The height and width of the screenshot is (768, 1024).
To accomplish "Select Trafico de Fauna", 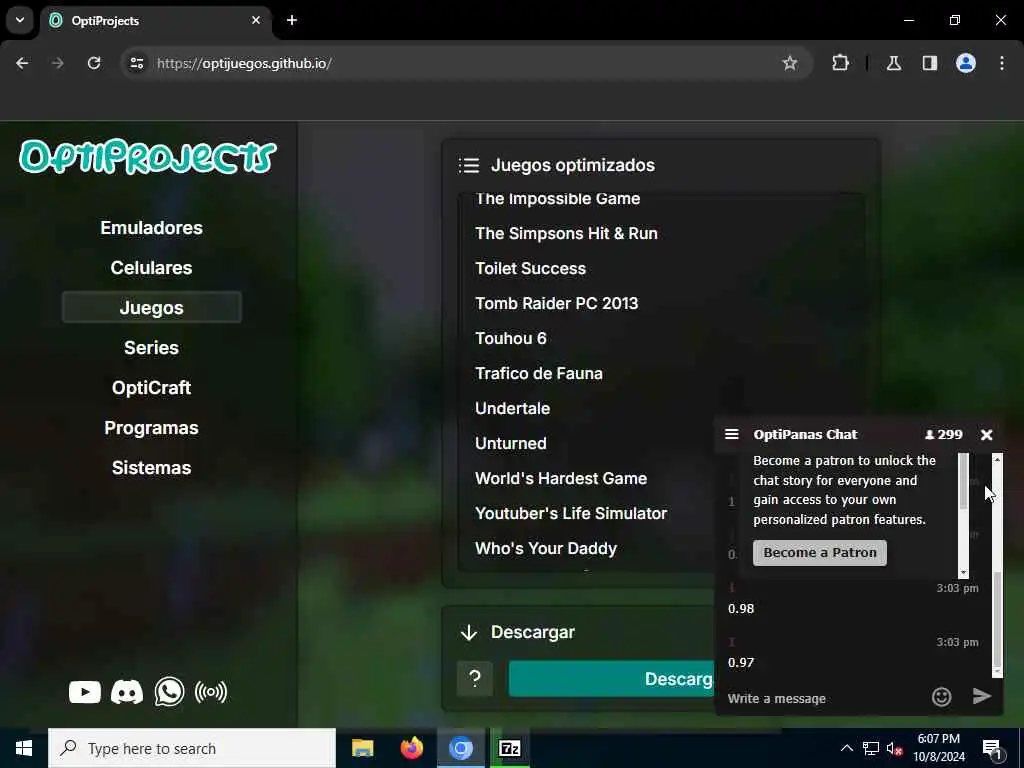I will [539, 374].
